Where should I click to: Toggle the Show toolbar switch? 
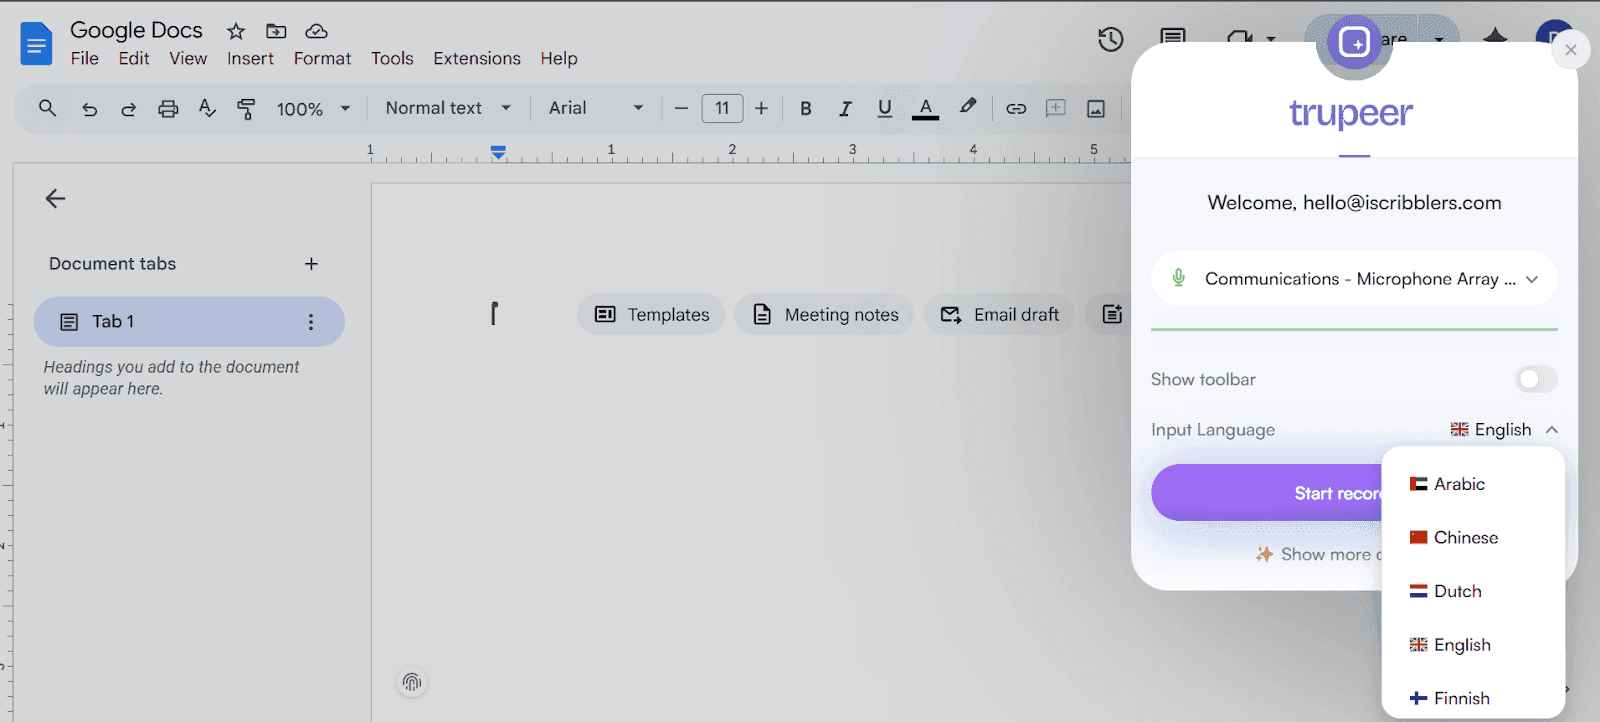[x=1536, y=380]
